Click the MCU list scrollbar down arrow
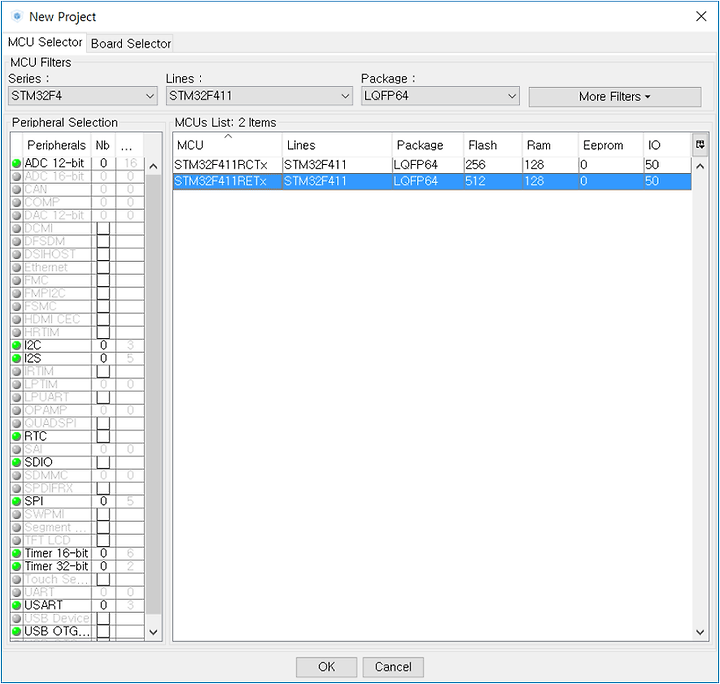The height and width of the screenshot is (684, 720). pyautogui.click(x=700, y=632)
